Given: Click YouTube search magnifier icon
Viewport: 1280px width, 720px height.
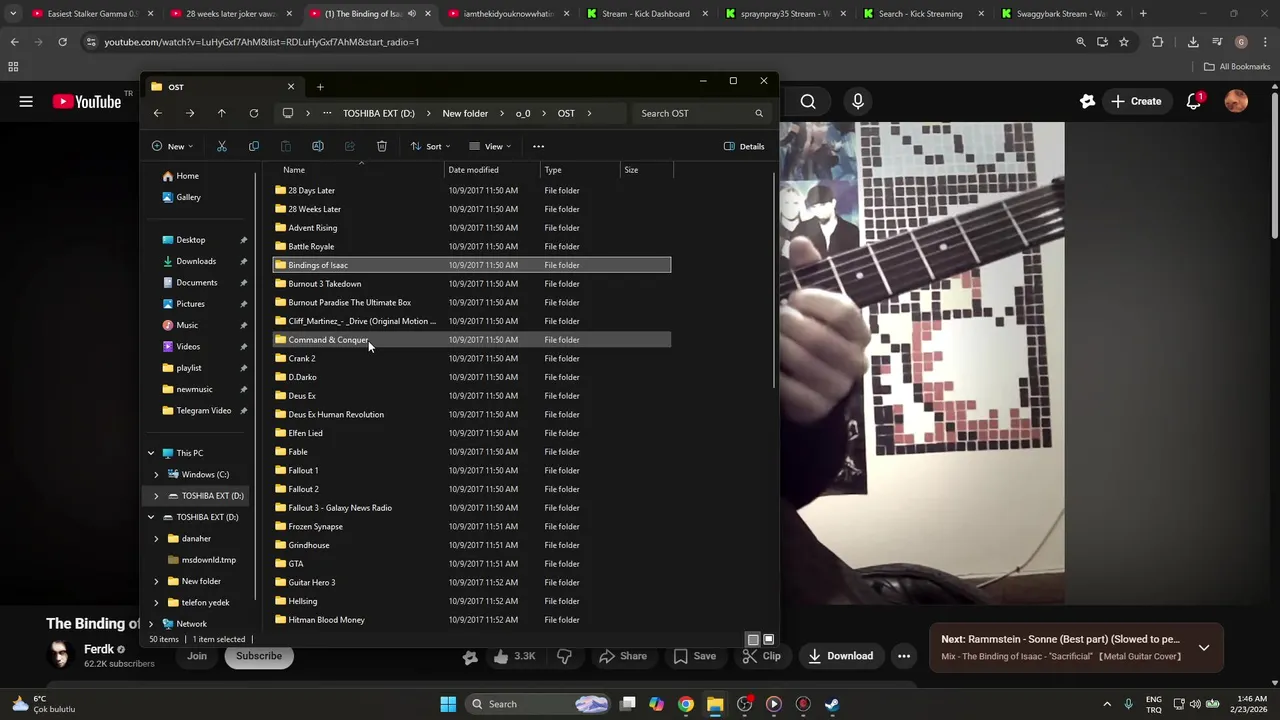Looking at the screenshot, I should pos(808,101).
